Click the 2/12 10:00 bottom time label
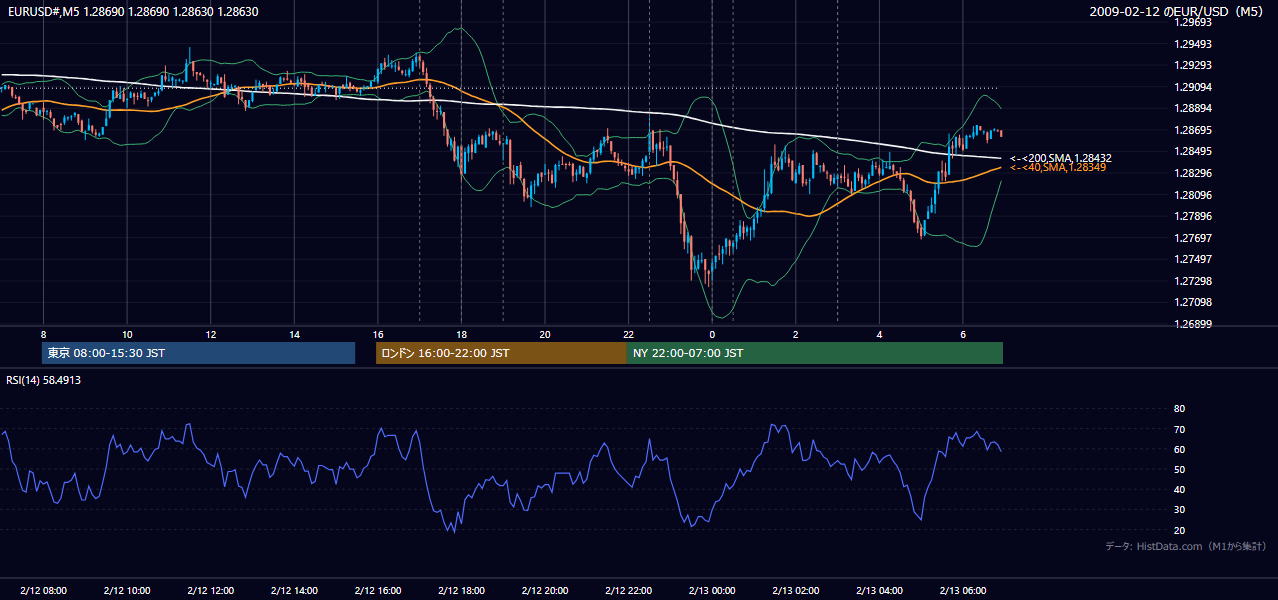The width and height of the screenshot is (1278, 600). [127, 591]
